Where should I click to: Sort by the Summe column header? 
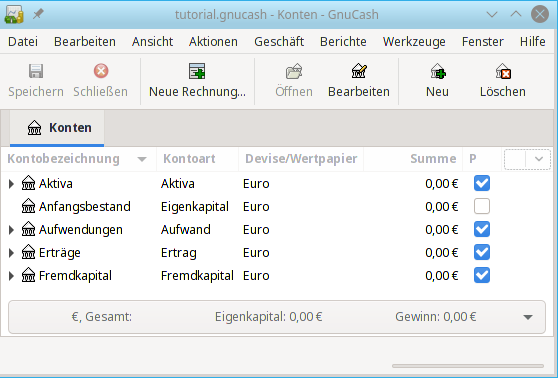point(413,159)
